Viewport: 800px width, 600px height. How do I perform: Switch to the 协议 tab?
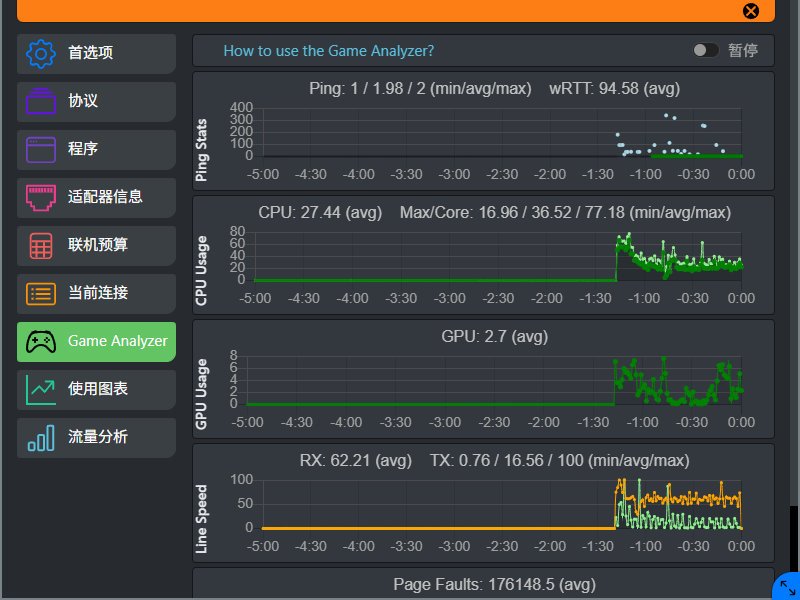point(96,102)
